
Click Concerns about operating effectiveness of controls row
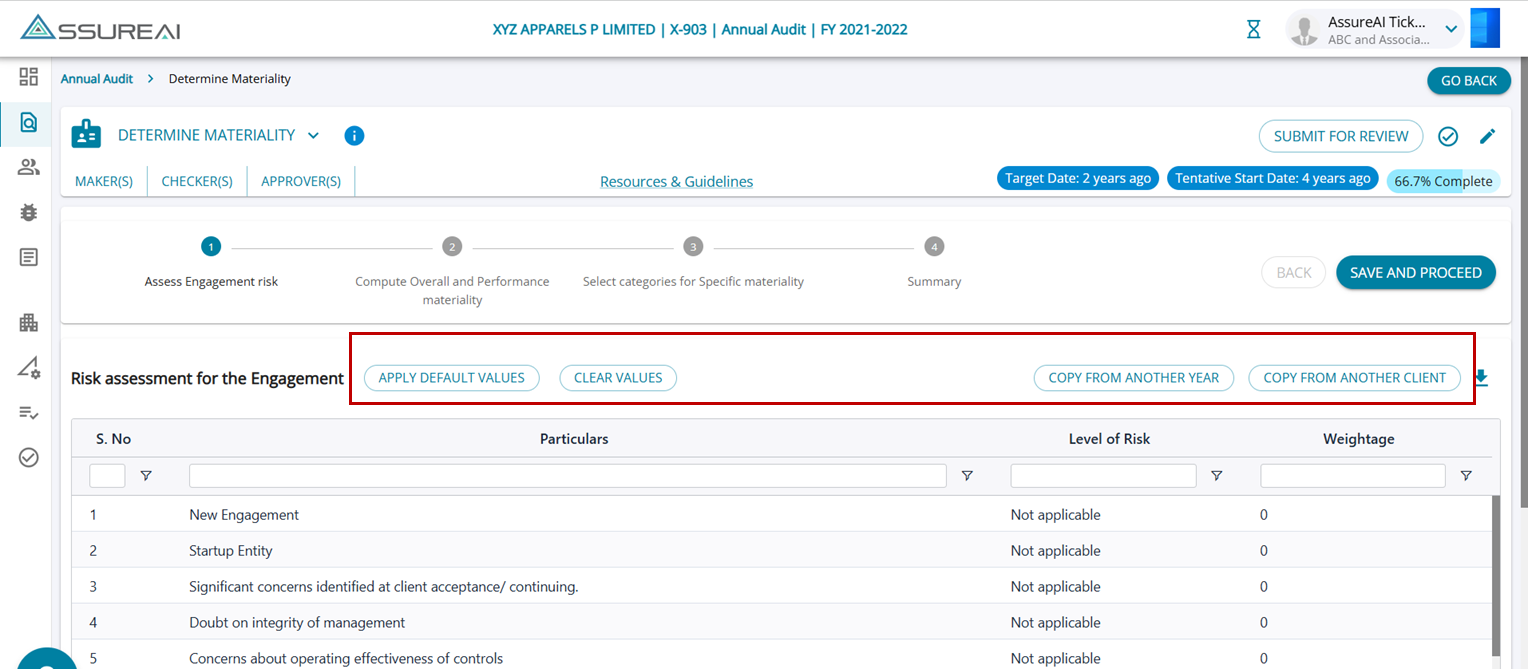[346, 659]
